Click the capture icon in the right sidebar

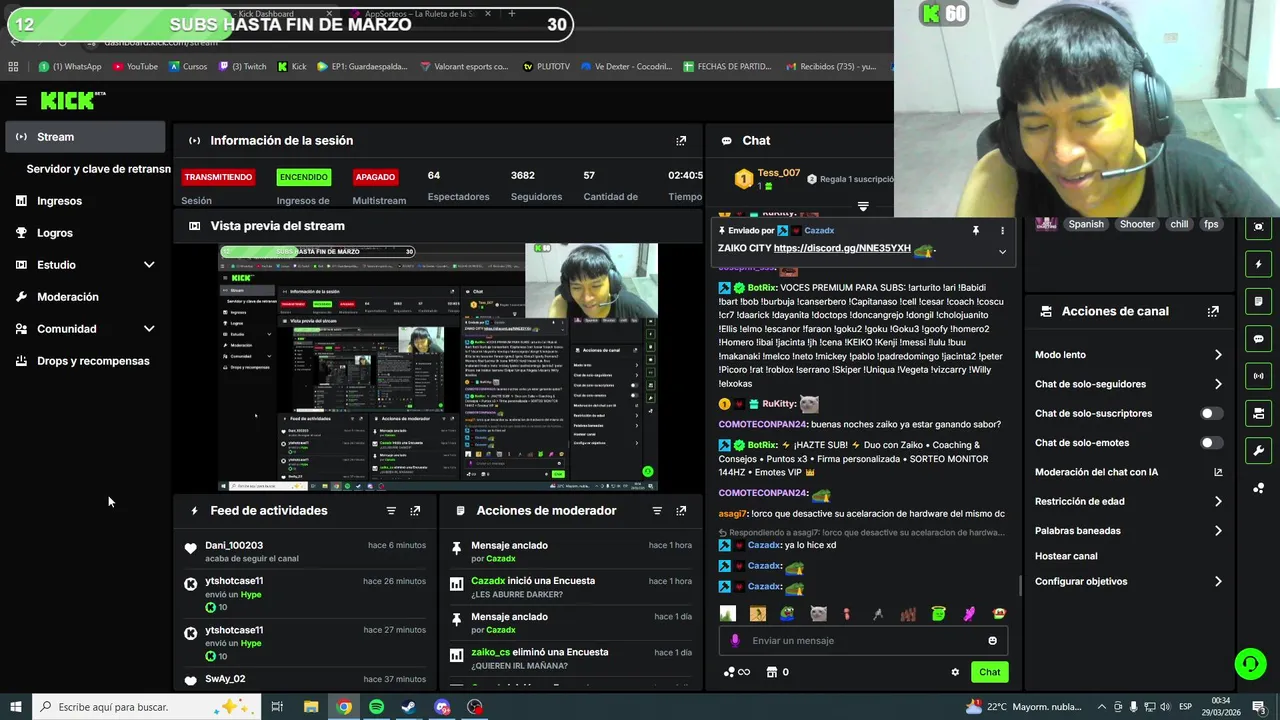1258,227
